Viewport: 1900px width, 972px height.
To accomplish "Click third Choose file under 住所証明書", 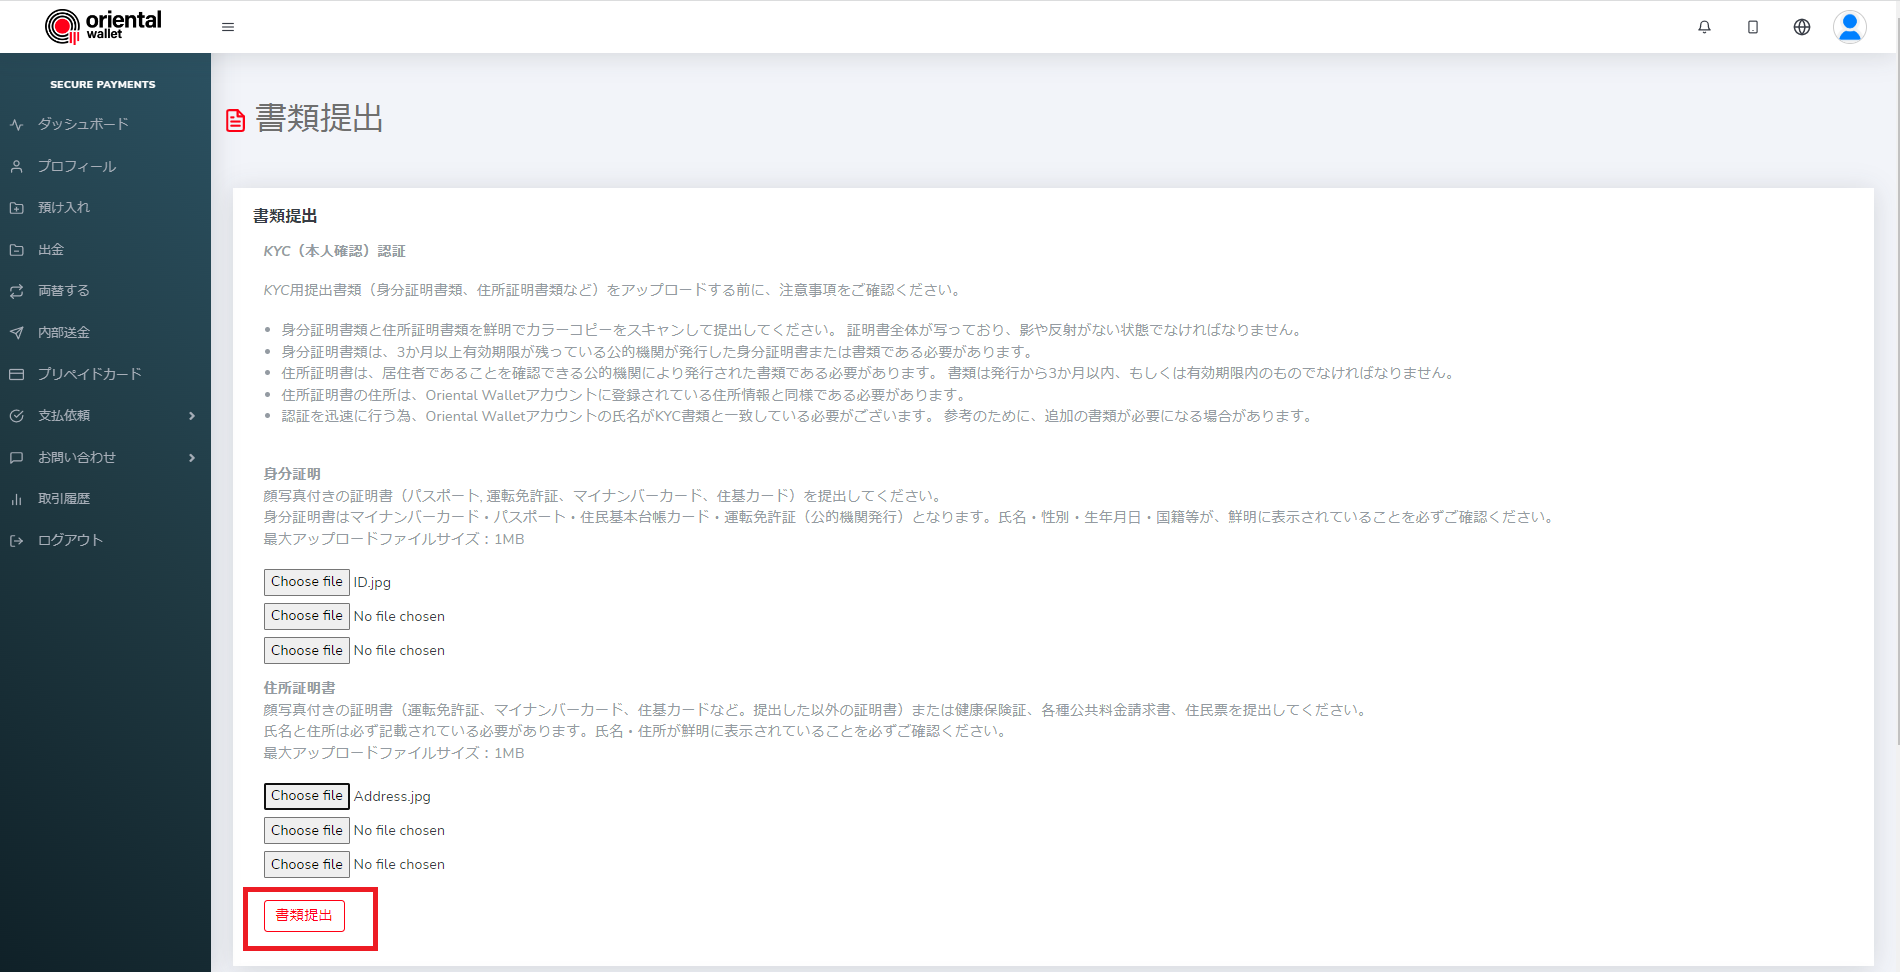I will [307, 864].
